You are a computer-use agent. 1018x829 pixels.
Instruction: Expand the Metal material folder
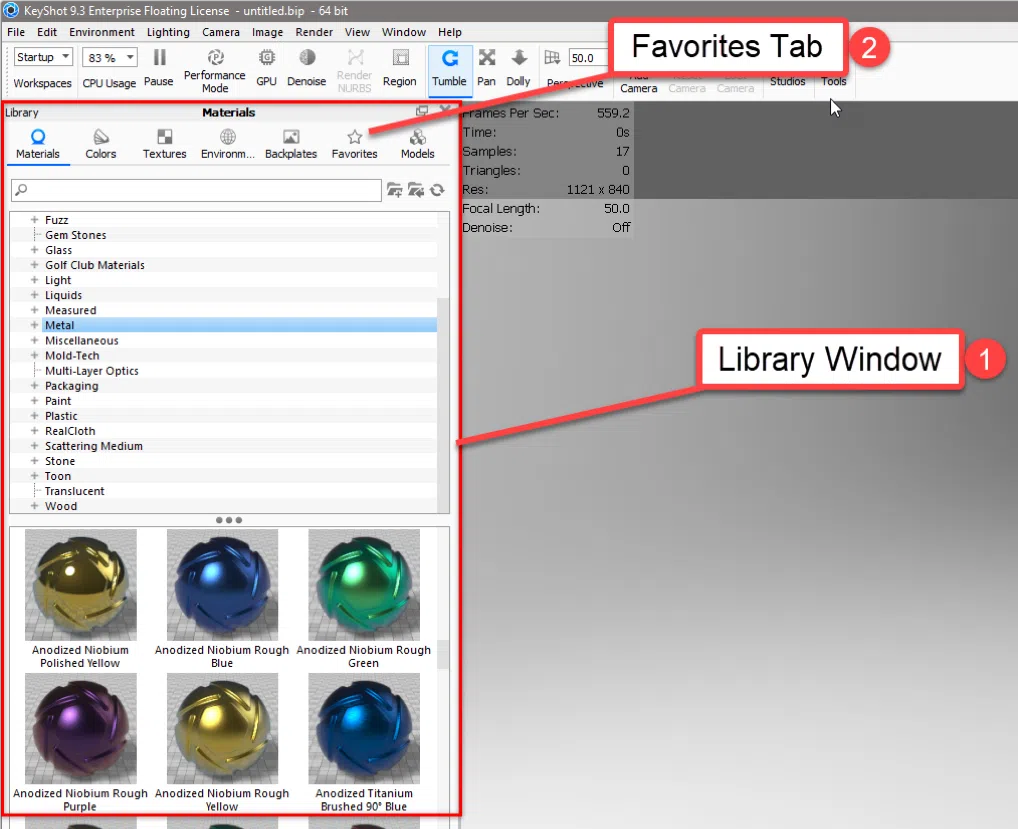[34, 325]
